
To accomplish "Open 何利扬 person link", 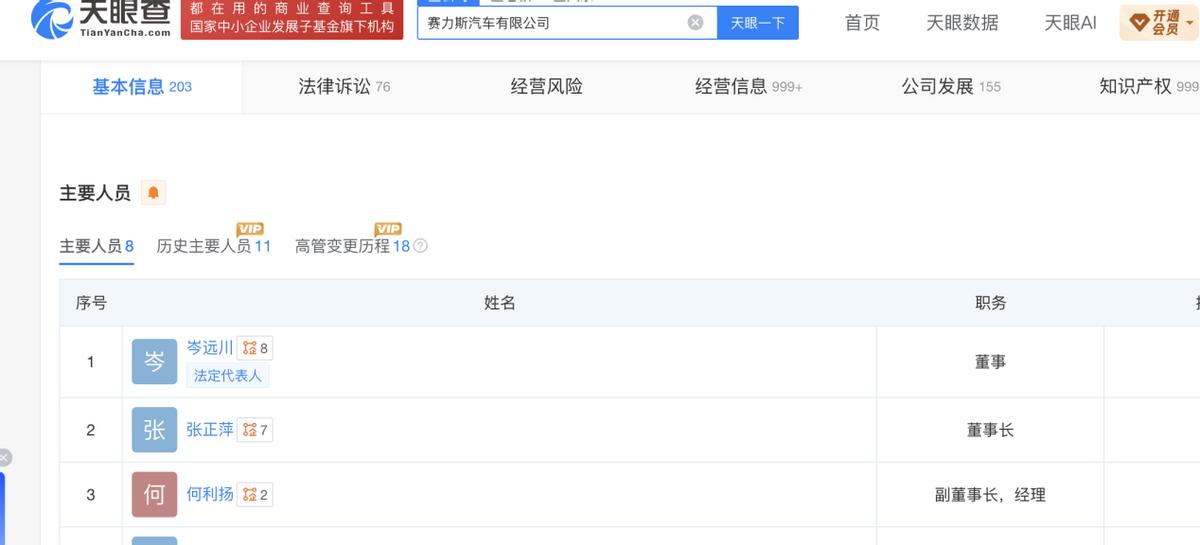I will coord(210,494).
